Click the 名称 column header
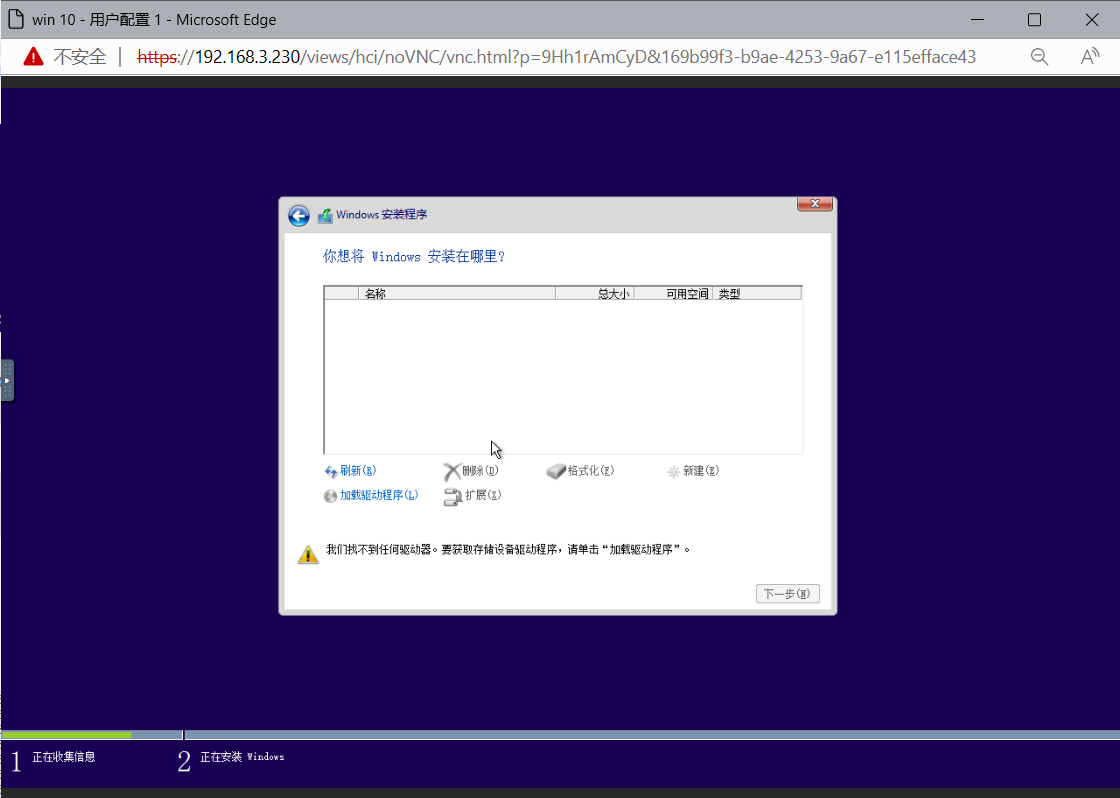 point(456,294)
